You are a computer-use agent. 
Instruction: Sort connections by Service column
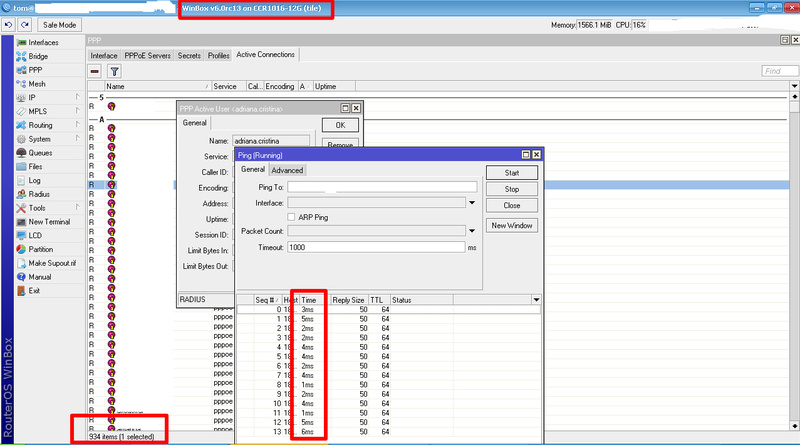click(229, 86)
